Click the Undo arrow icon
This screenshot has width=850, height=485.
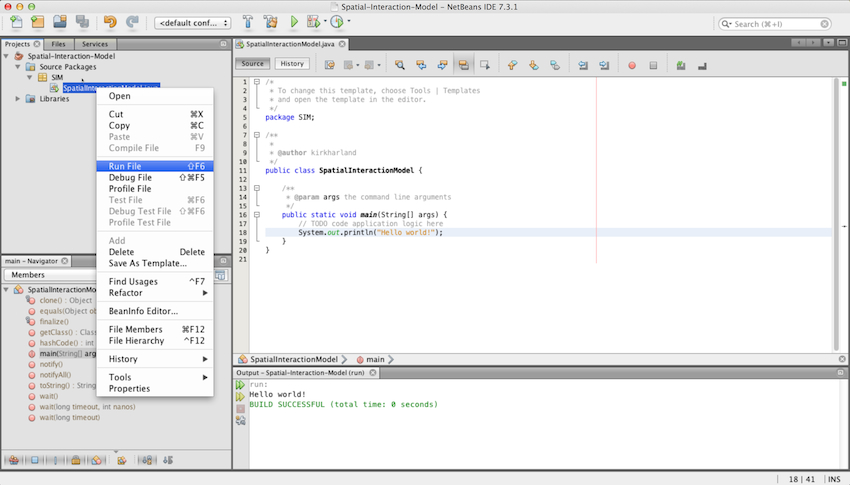(x=110, y=22)
